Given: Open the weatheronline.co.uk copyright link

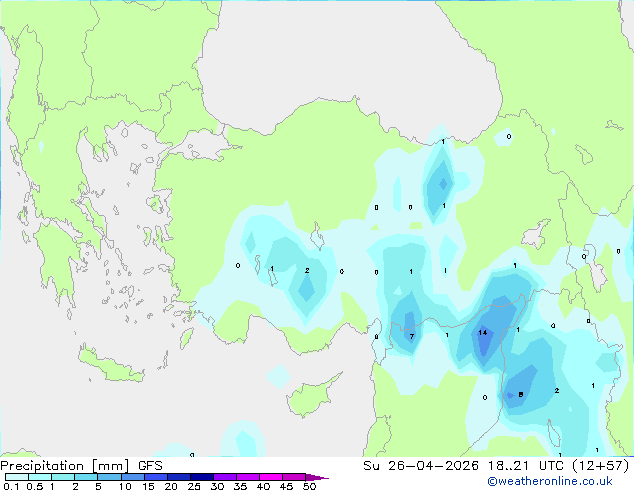Looking at the screenshot, I should coord(549,481).
